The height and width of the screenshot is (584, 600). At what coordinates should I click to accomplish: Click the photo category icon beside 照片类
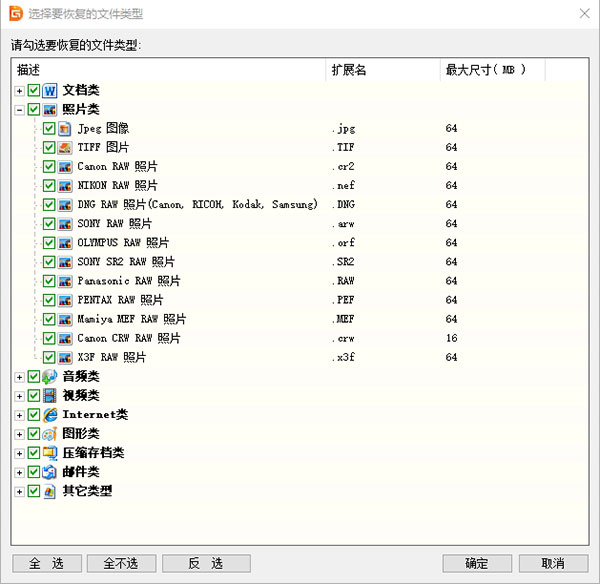coord(50,110)
